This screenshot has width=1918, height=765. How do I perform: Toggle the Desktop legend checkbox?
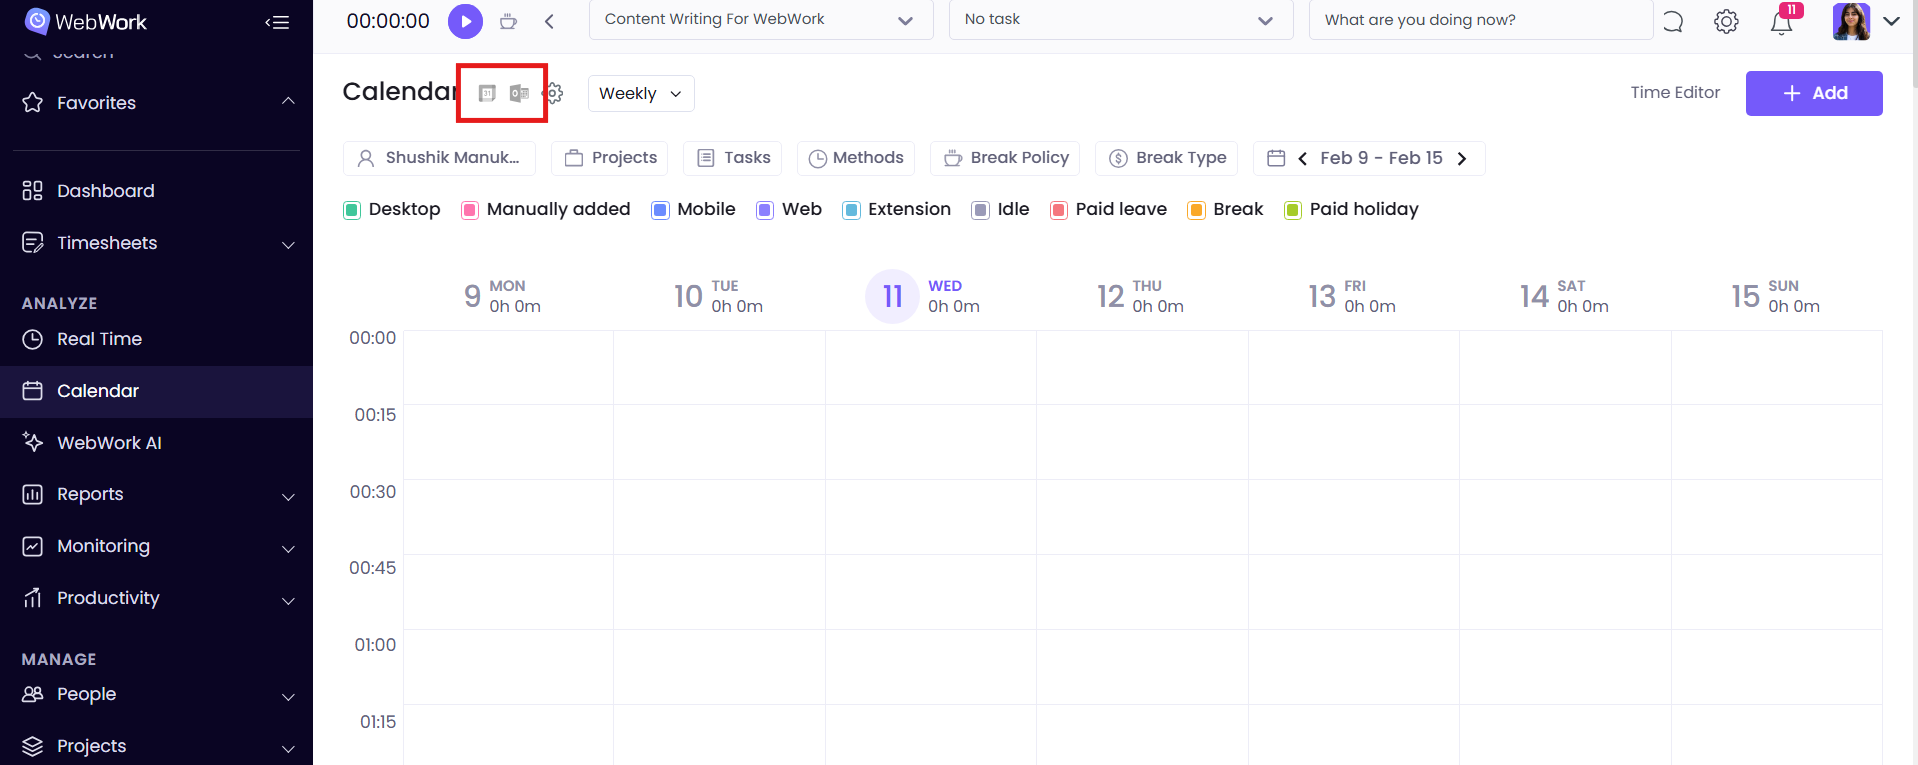pos(352,210)
